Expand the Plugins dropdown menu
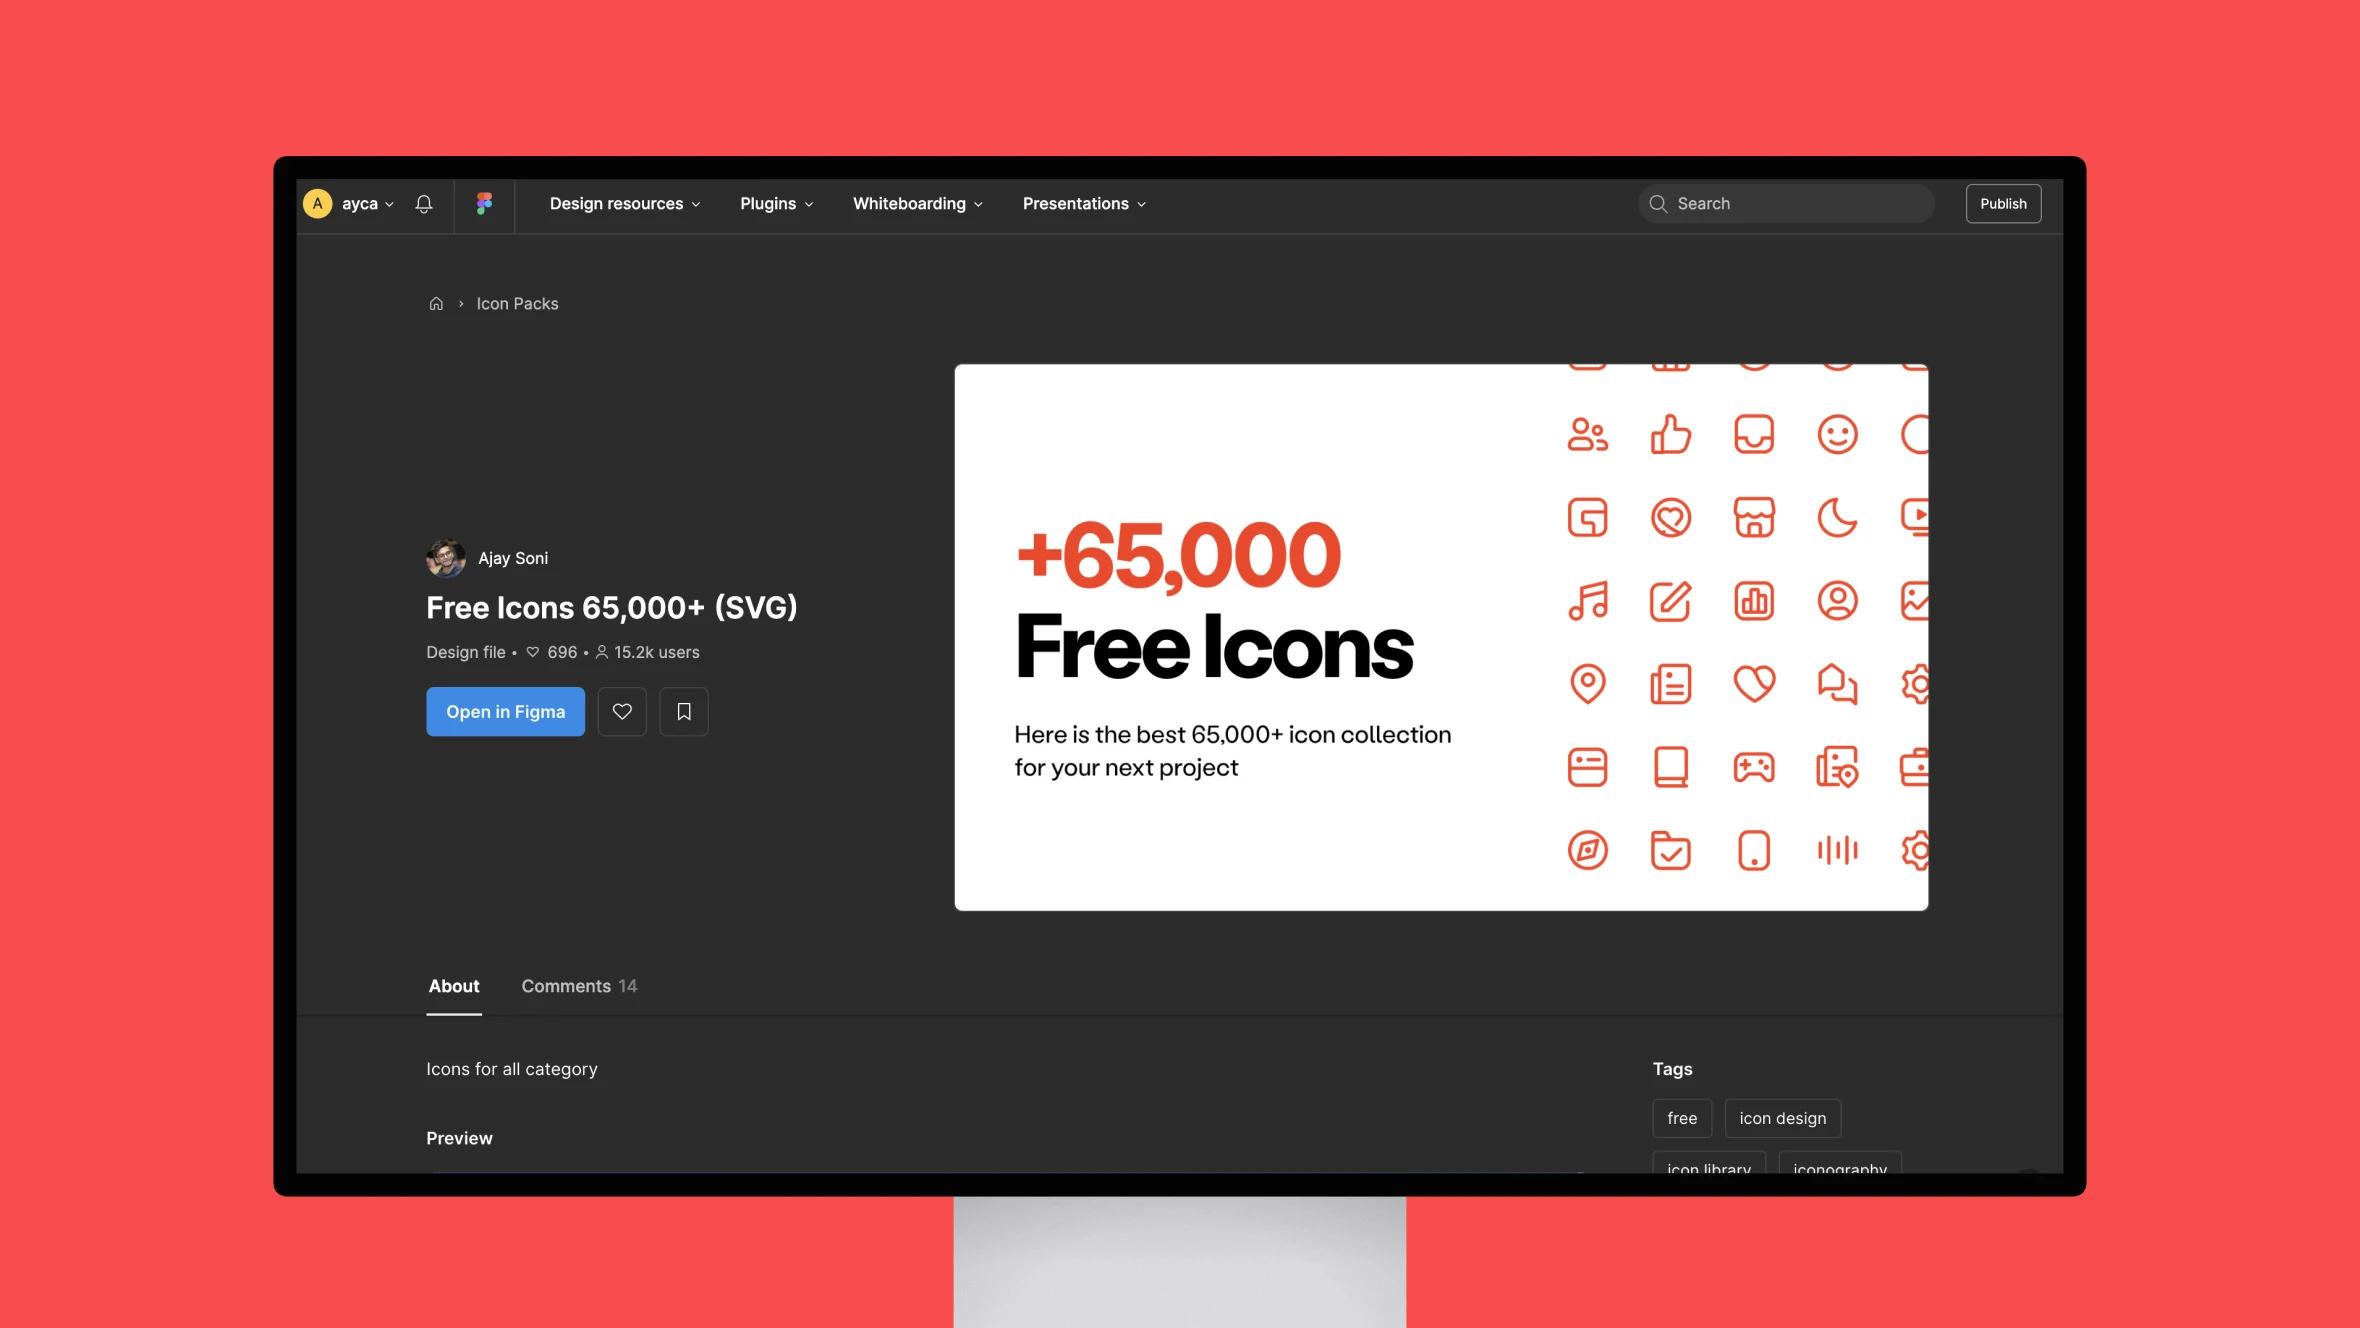2360x1328 pixels. click(776, 203)
